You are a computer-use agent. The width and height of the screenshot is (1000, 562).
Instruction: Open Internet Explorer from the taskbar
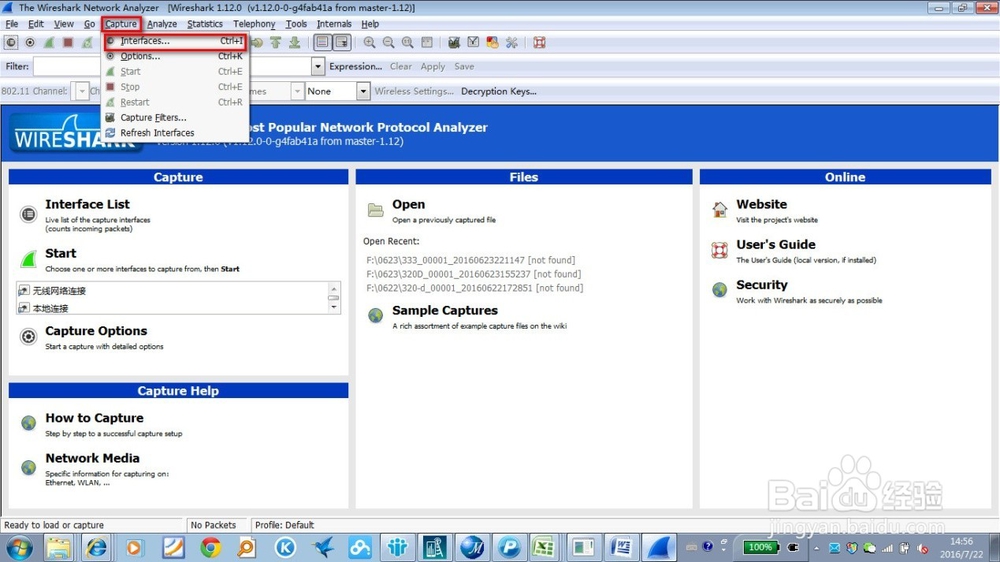click(96, 548)
